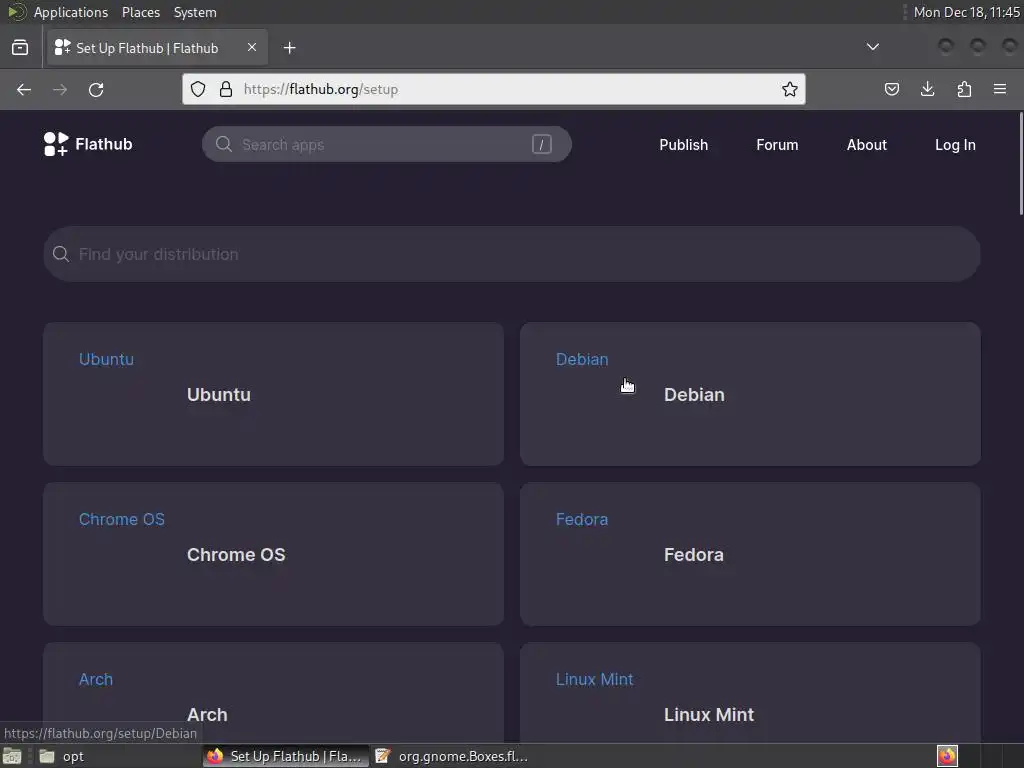The image size is (1024, 768).
Task: Open the Fedora setup card
Action: (750, 554)
